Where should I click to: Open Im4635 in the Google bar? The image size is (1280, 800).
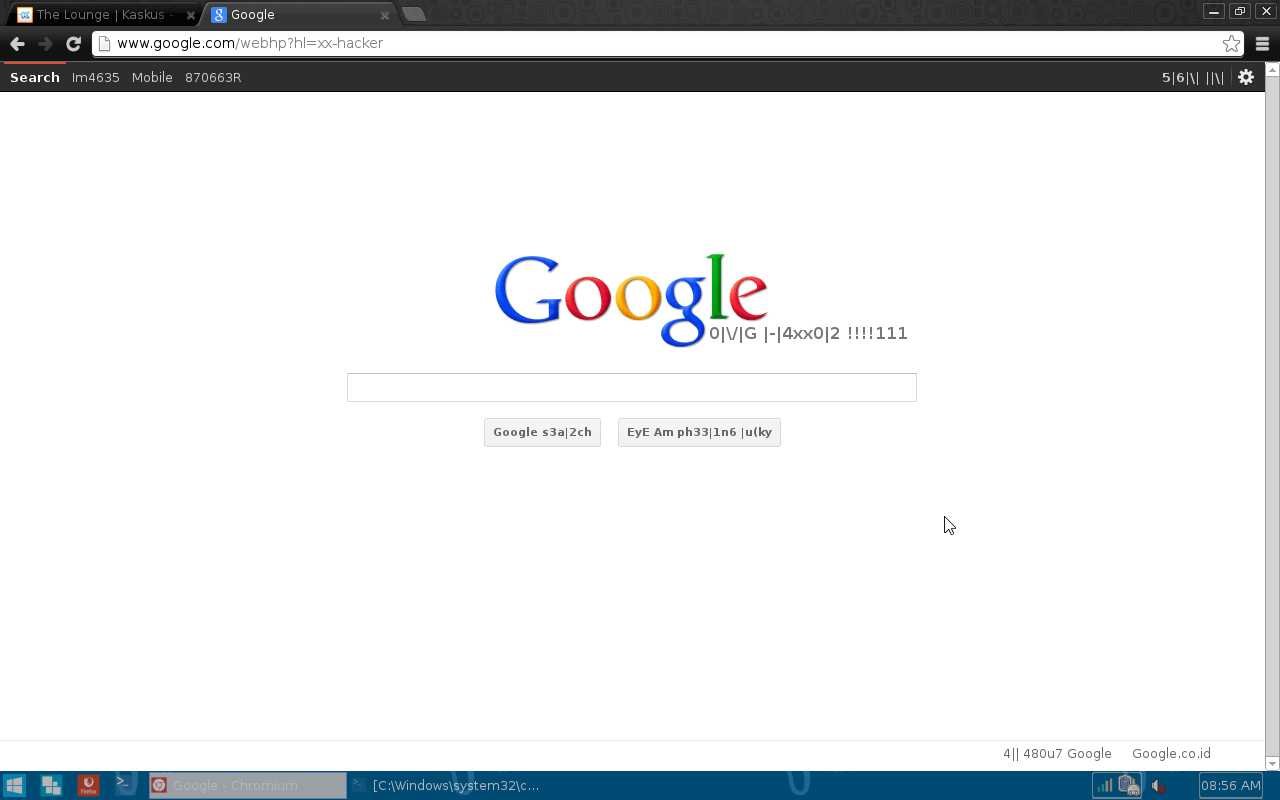pos(96,77)
